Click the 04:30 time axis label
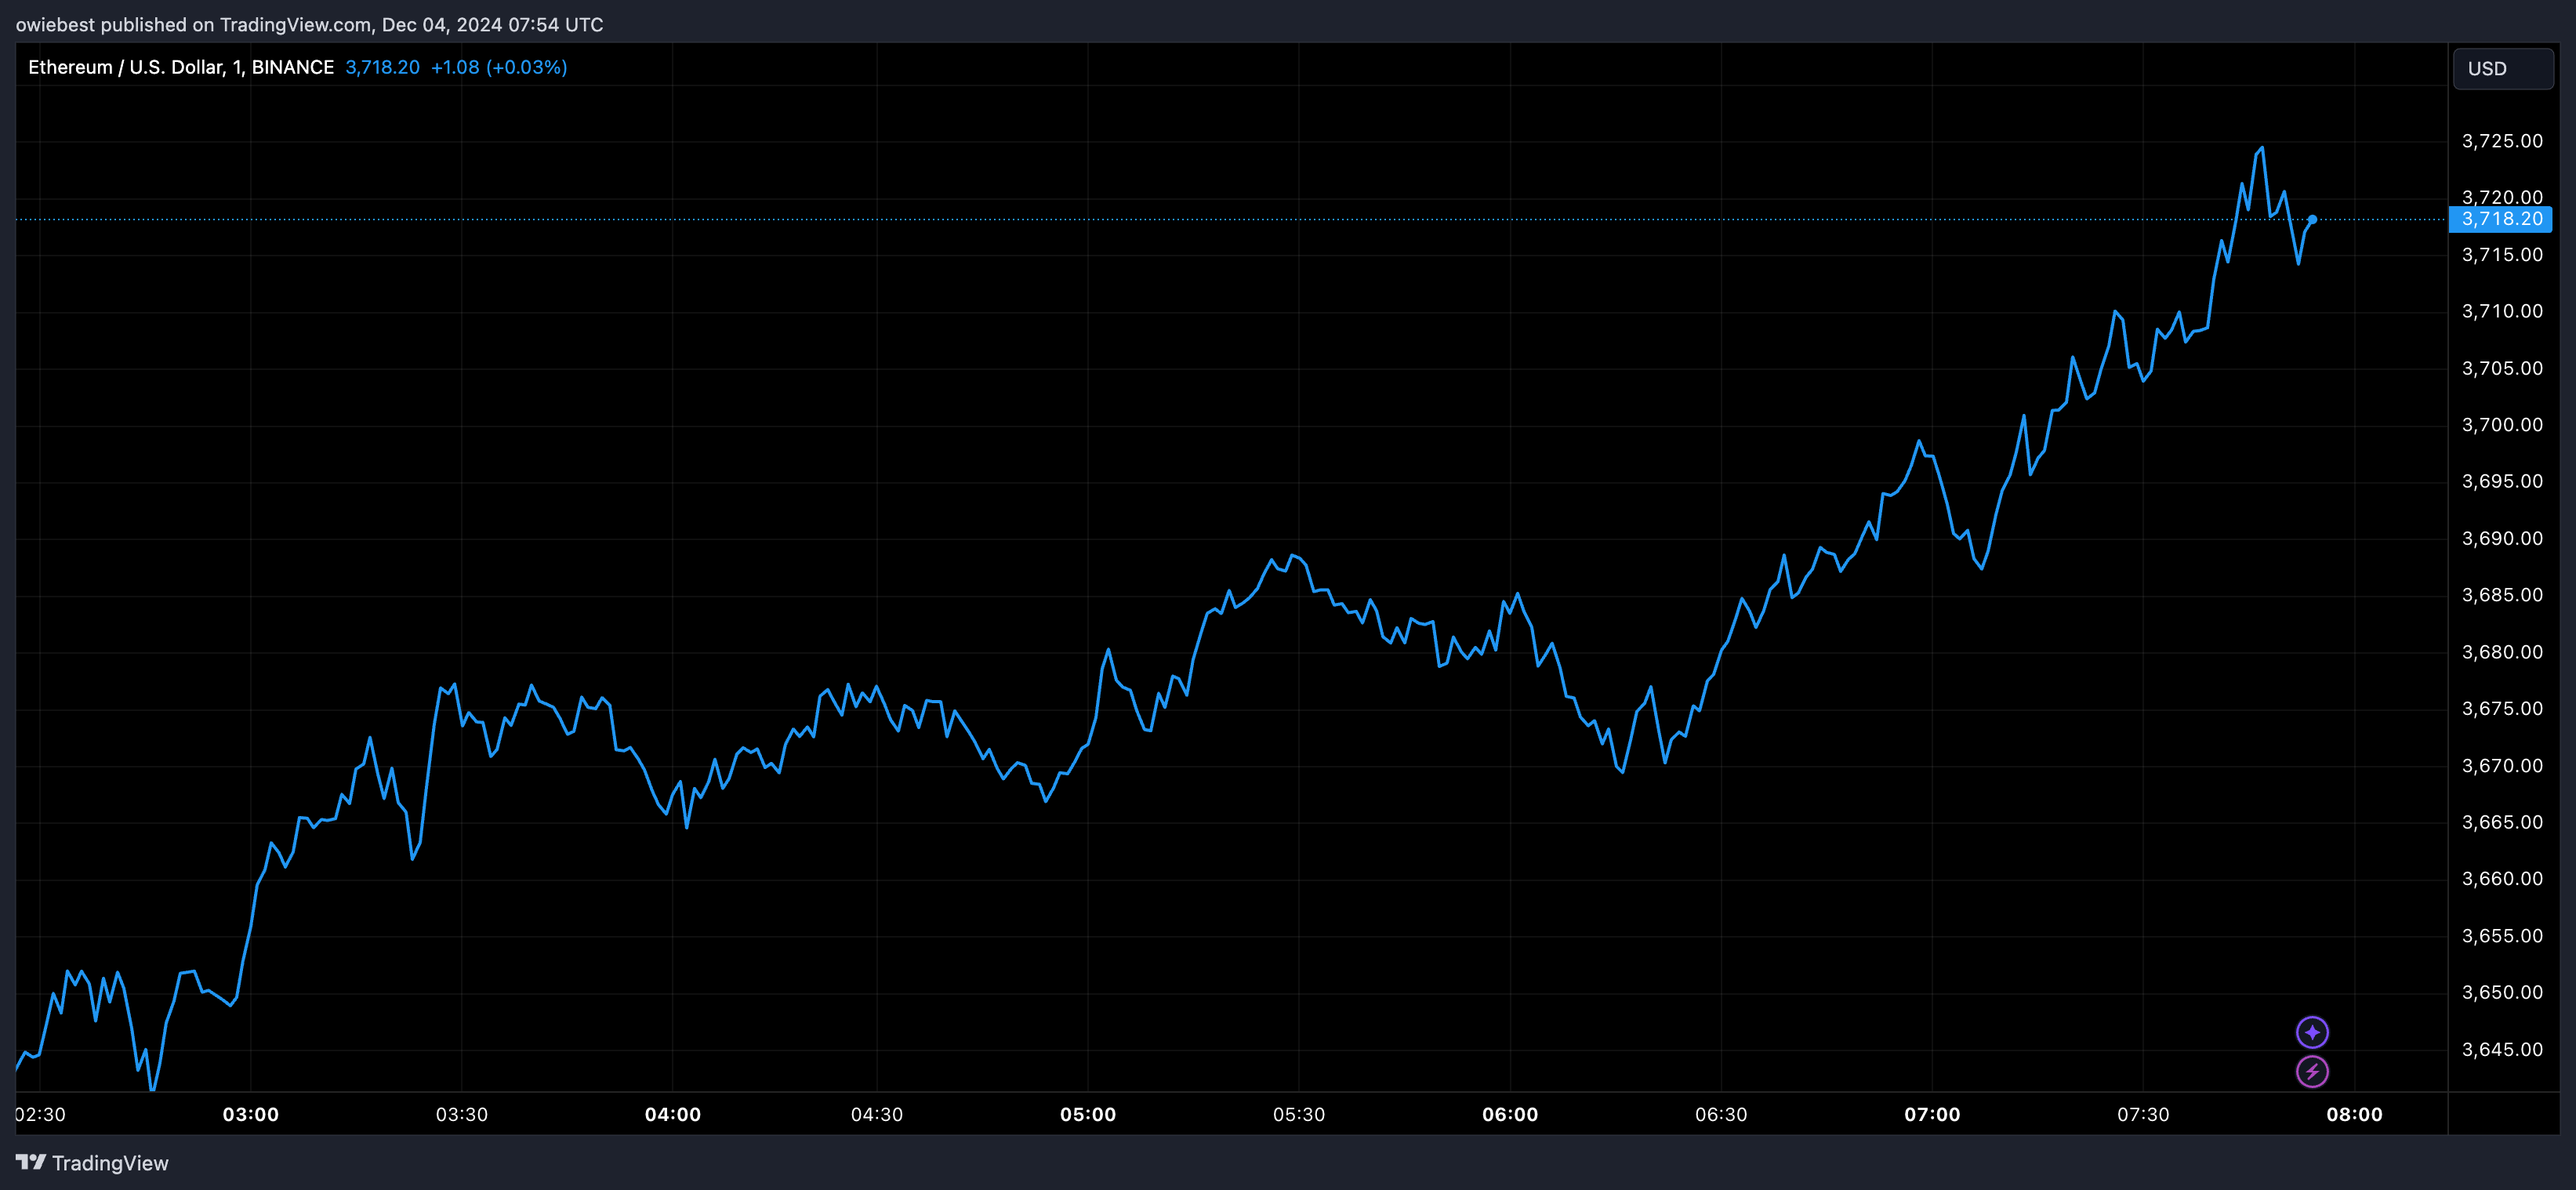The height and width of the screenshot is (1190, 2576). pyautogui.click(x=877, y=1114)
